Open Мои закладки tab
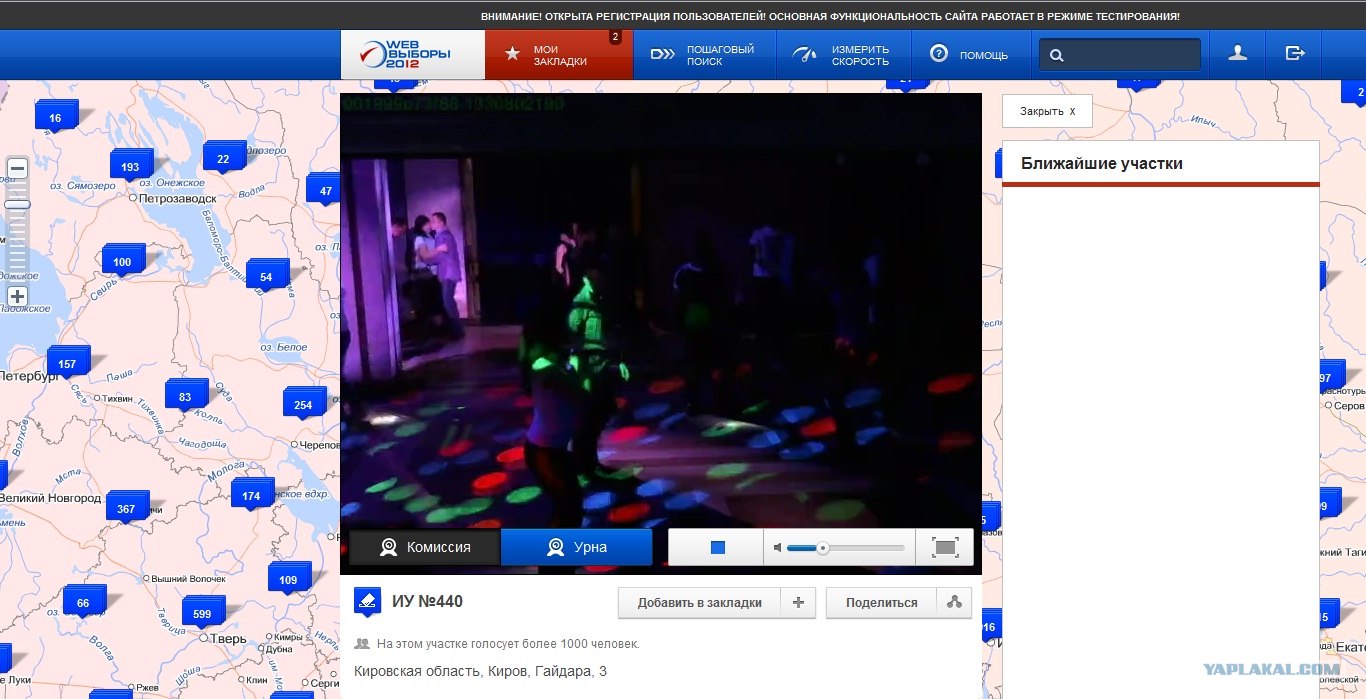This screenshot has height=699, width=1366. [x=559, y=54]
